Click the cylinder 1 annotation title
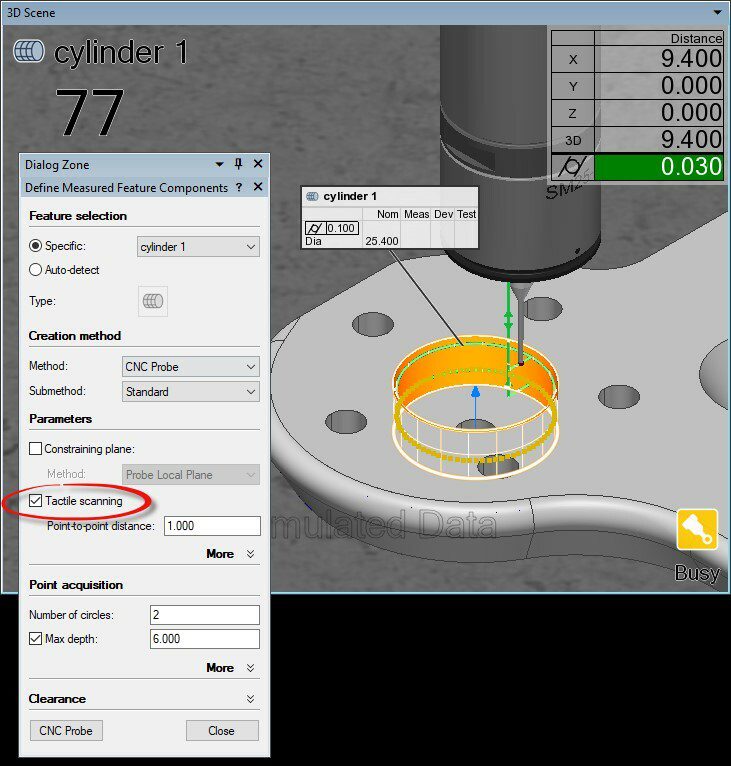 tap(350, 196)
